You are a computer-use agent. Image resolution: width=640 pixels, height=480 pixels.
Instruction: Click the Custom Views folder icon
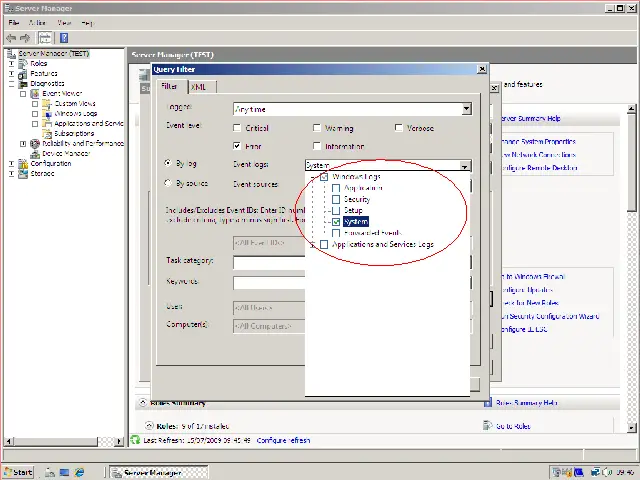(x=47, y=104)
